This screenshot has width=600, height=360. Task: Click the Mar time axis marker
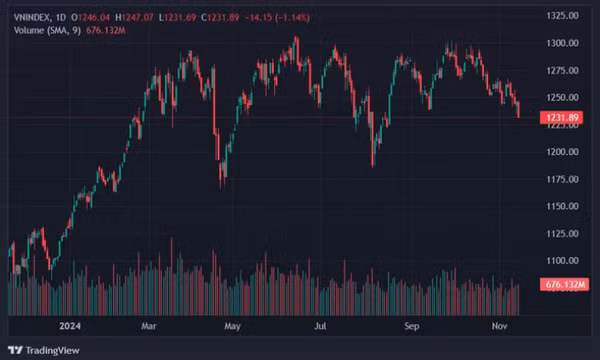(149, 326)
